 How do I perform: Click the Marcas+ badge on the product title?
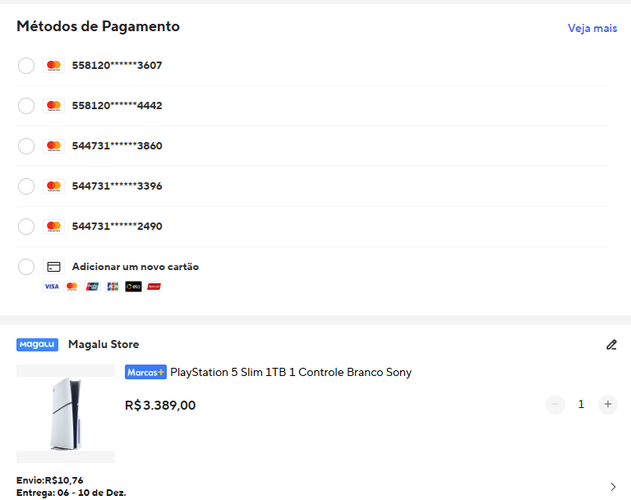pyautogui.click(x=145, y=372)
